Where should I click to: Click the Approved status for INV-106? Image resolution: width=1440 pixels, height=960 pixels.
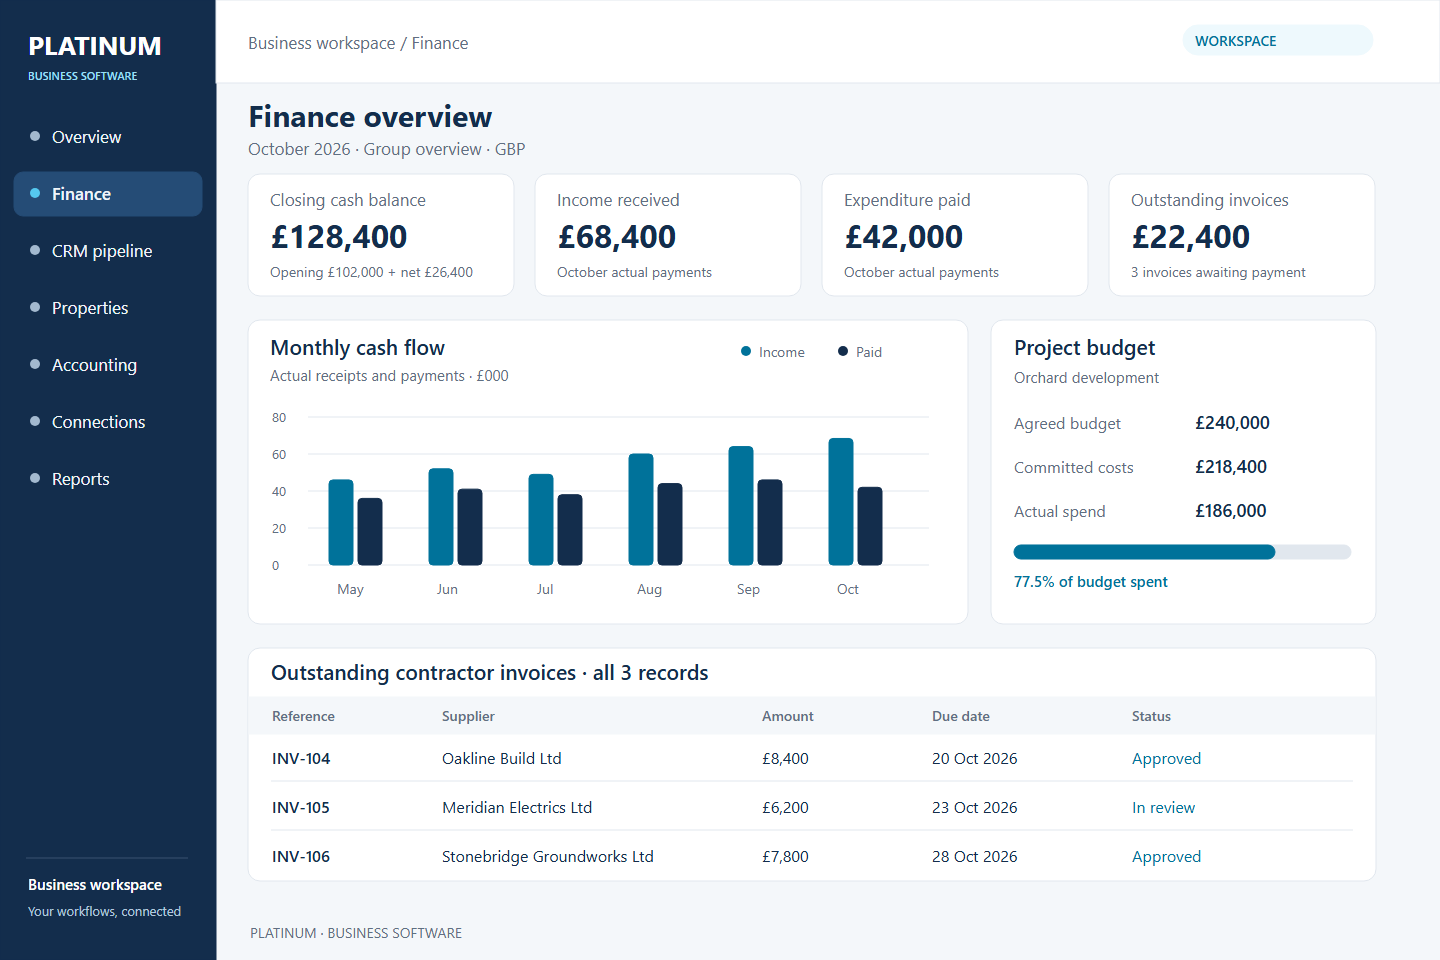(x=1166, y=857)
